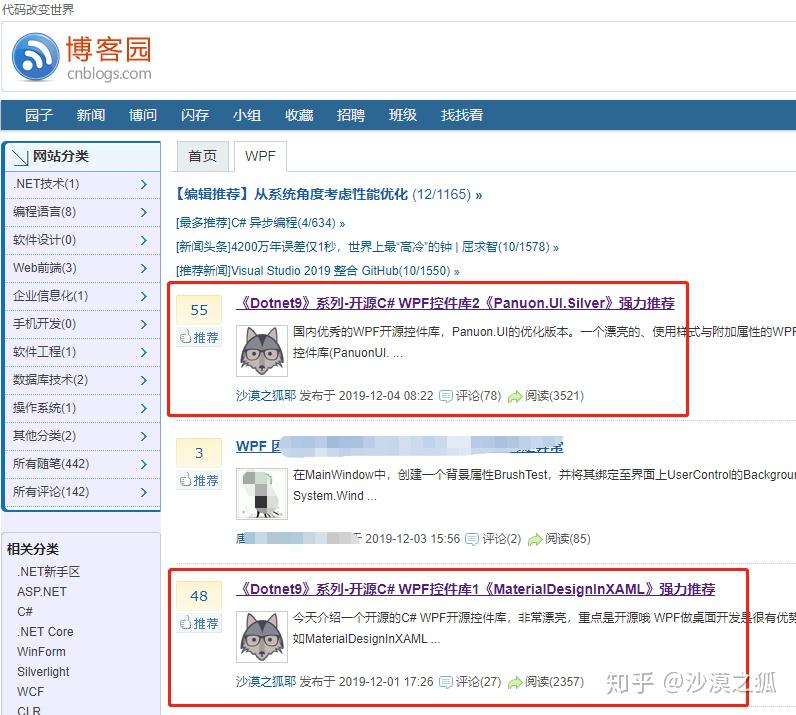Expand the 所有随笔(442) arrow
The image size is (796, 715).
coord(144,464)
